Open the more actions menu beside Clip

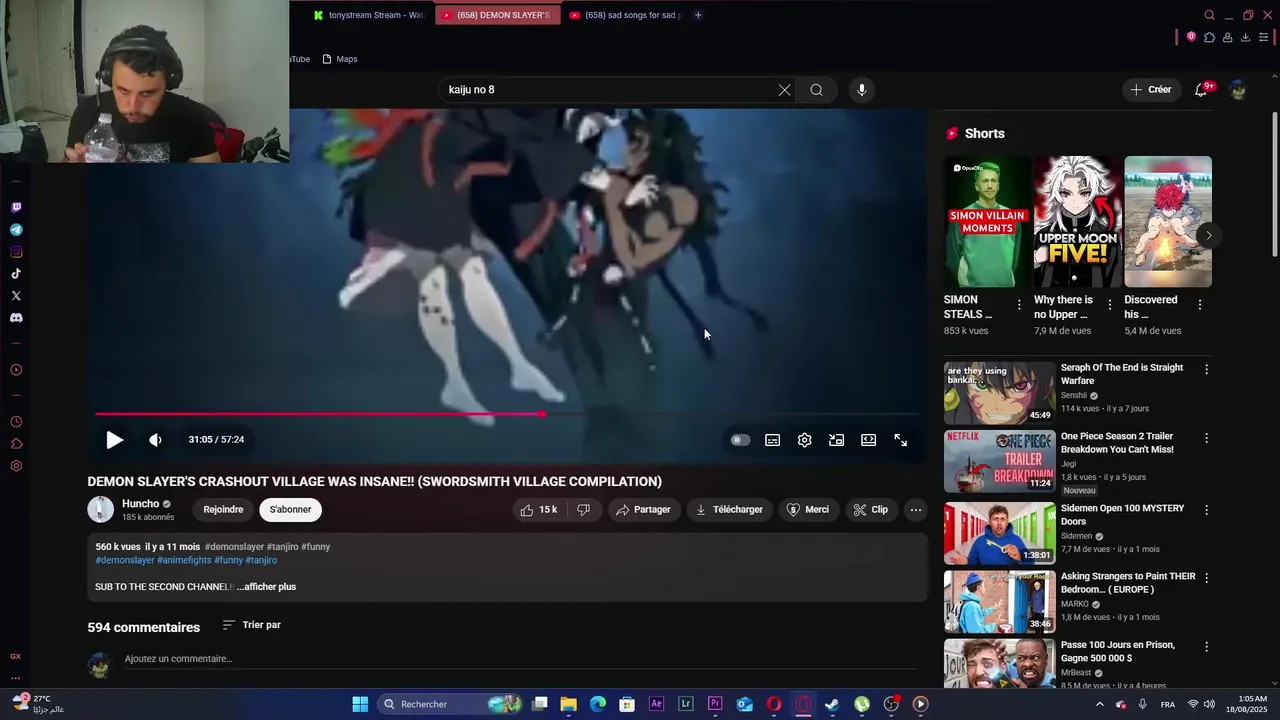pos(915,510)
